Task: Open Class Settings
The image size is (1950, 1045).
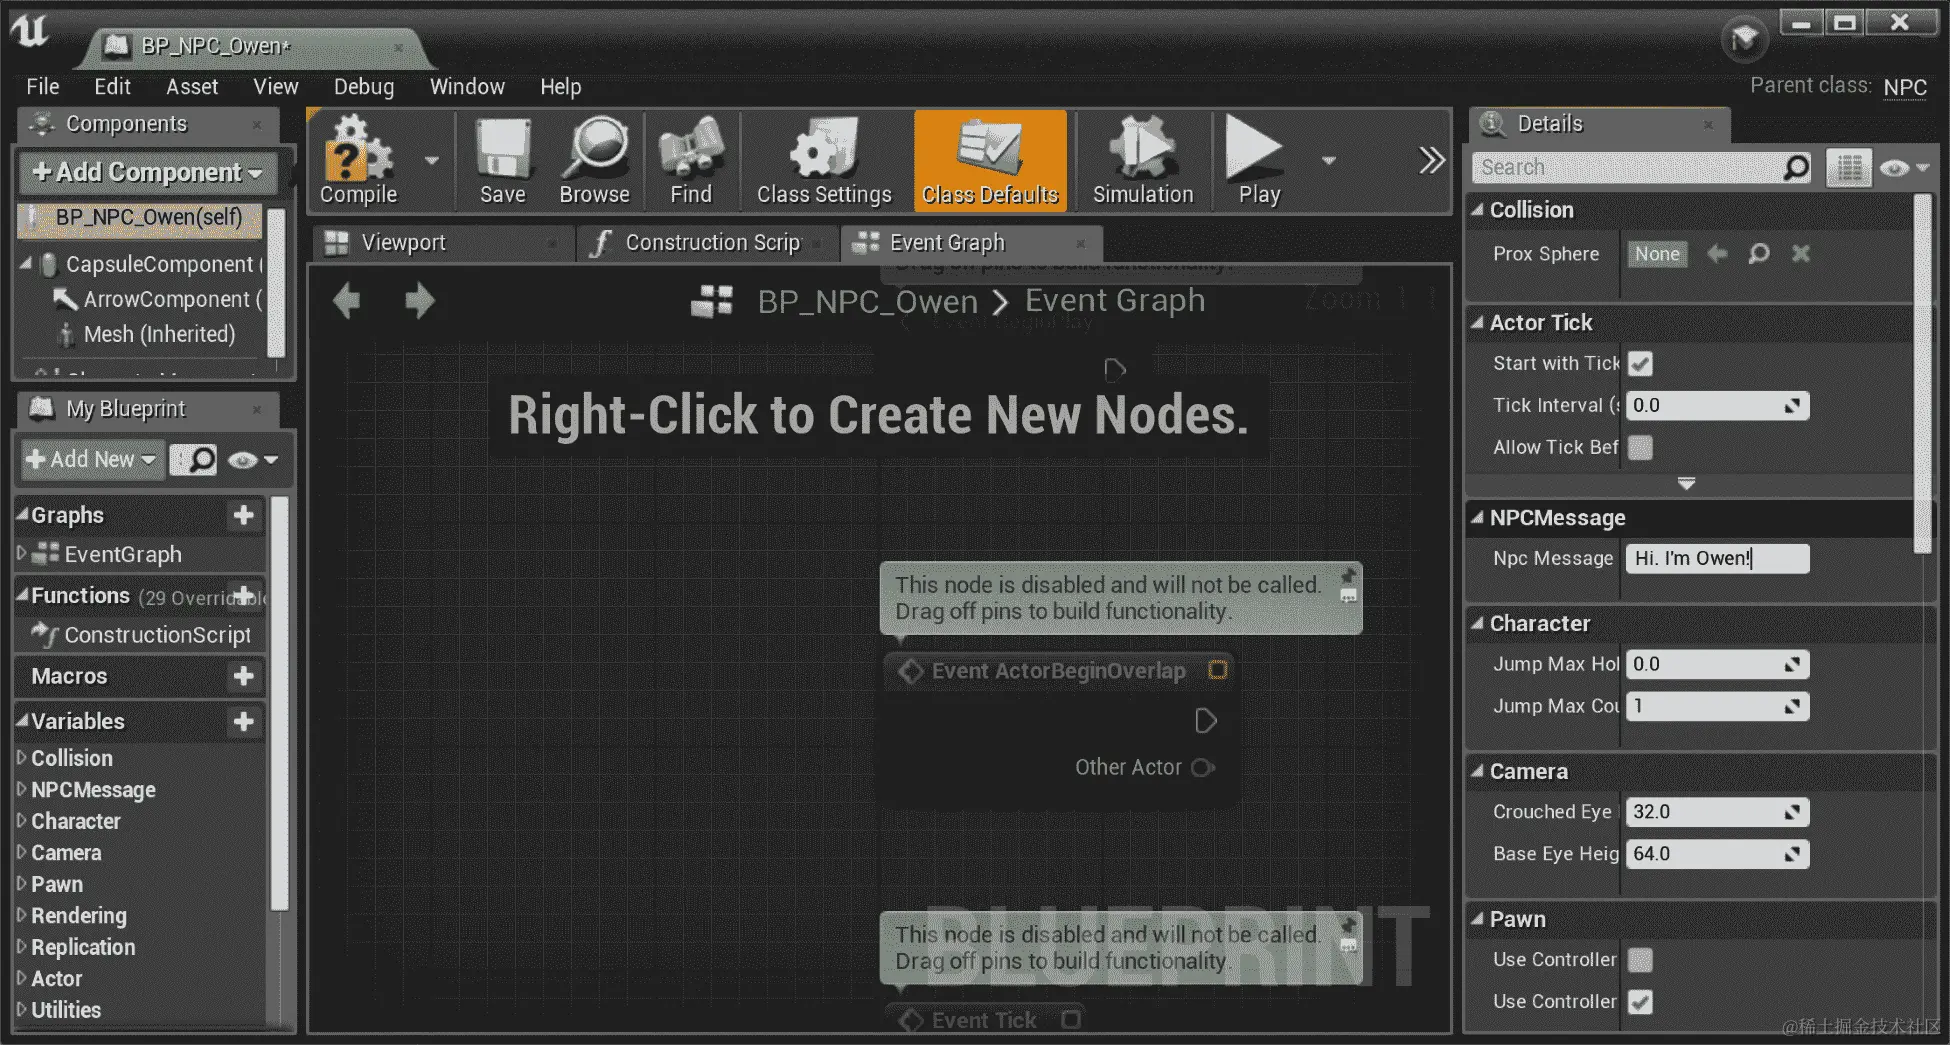Action: (x=824, y=161)
